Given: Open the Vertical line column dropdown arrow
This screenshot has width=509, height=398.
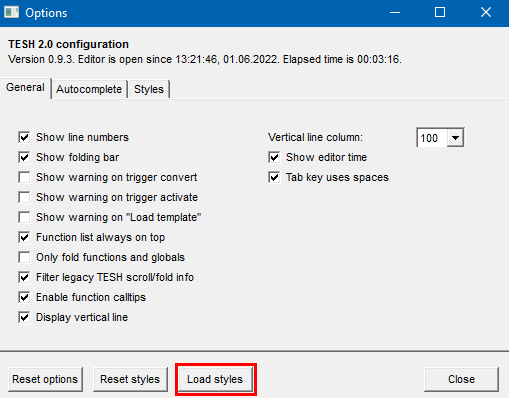Looking at the screenshot, I should [455, 137].
